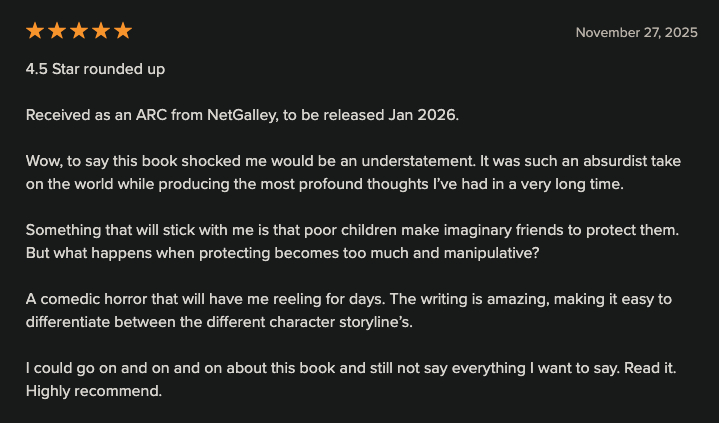
Task: Click the sentence about imaginary friends
Action: point(350,230)
